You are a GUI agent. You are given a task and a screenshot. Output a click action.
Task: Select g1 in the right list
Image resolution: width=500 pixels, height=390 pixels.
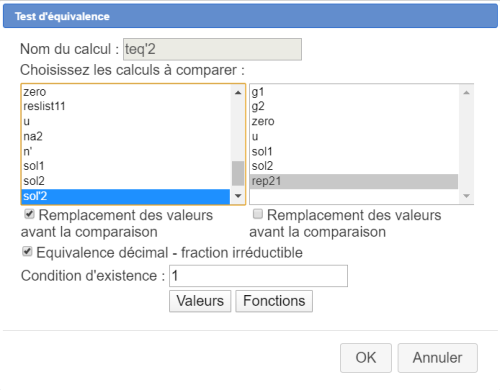point(354,92)
